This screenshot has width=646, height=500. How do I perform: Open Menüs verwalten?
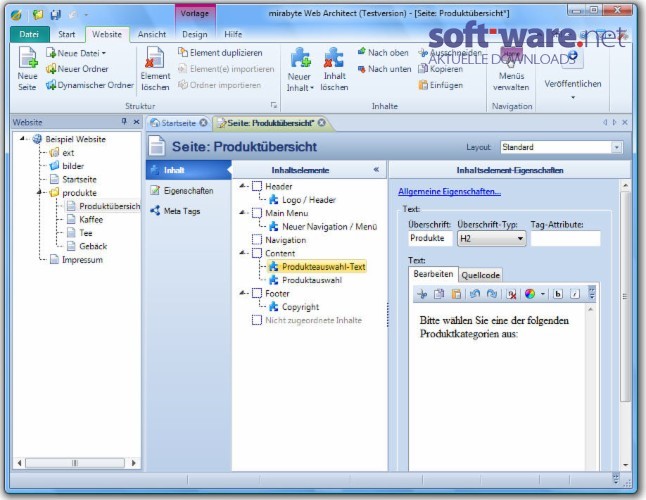(511, 70)
